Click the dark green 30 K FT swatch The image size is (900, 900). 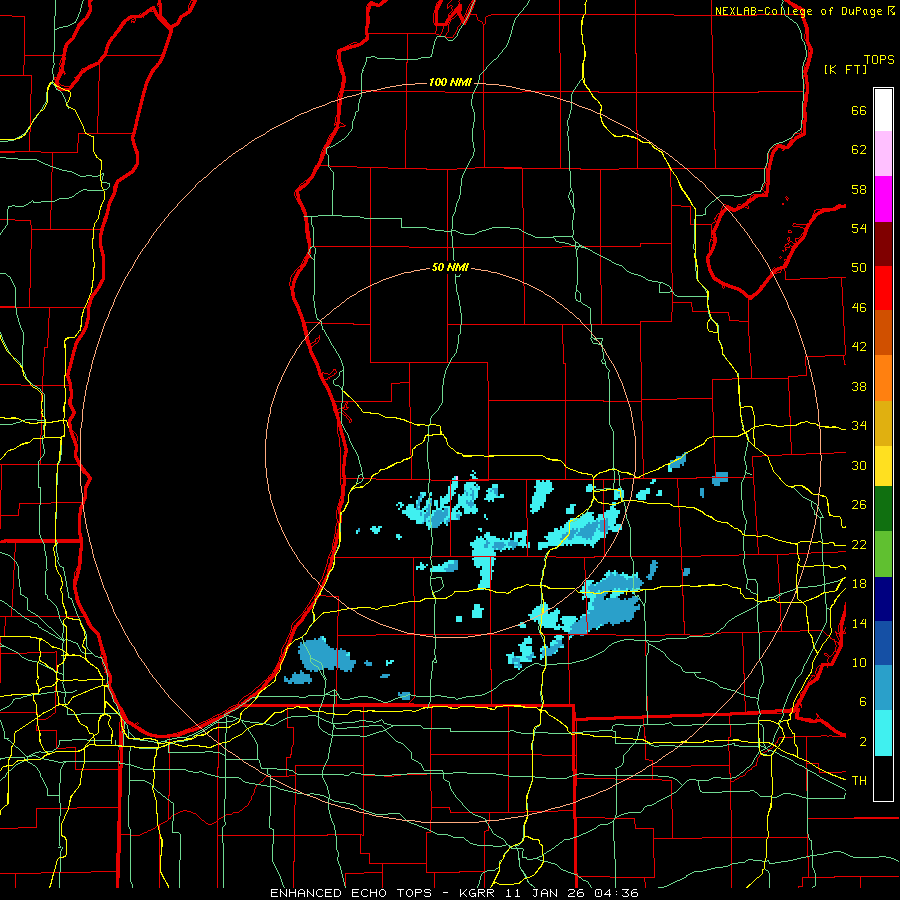pos(883,509)
